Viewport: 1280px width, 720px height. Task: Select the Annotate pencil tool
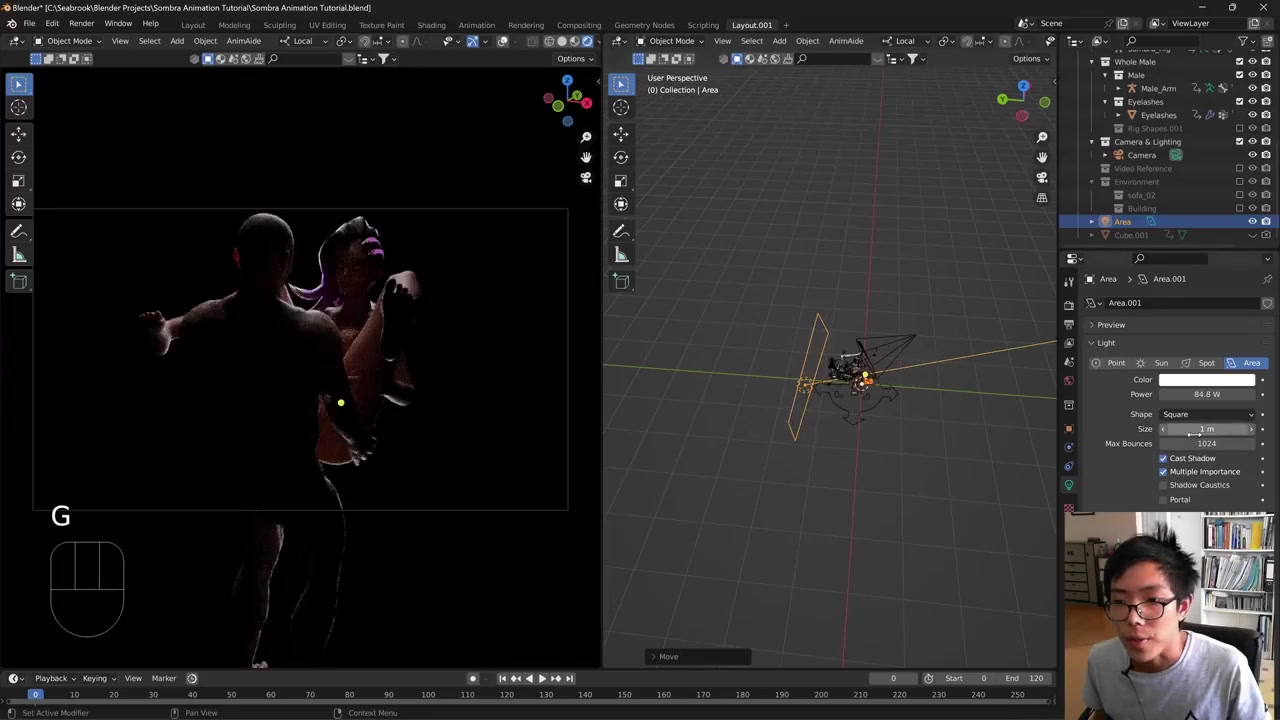(19, 231)
